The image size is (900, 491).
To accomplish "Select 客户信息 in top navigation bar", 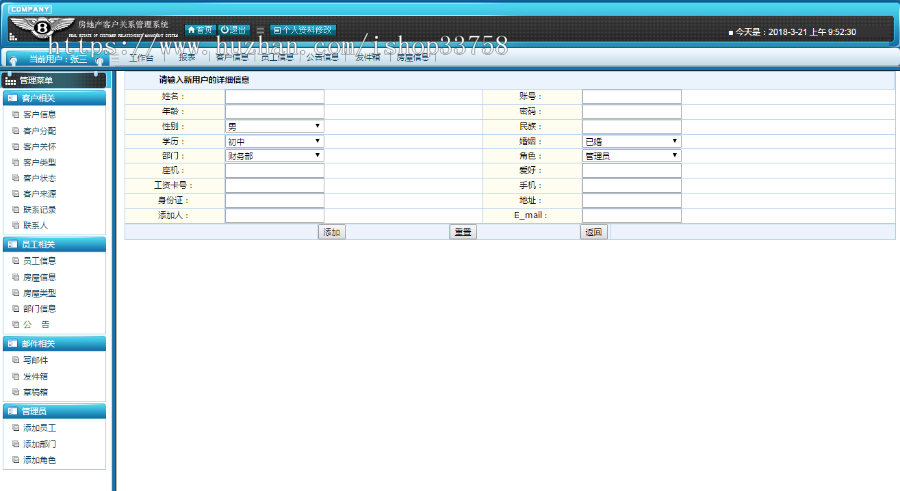I will [232, 57].
